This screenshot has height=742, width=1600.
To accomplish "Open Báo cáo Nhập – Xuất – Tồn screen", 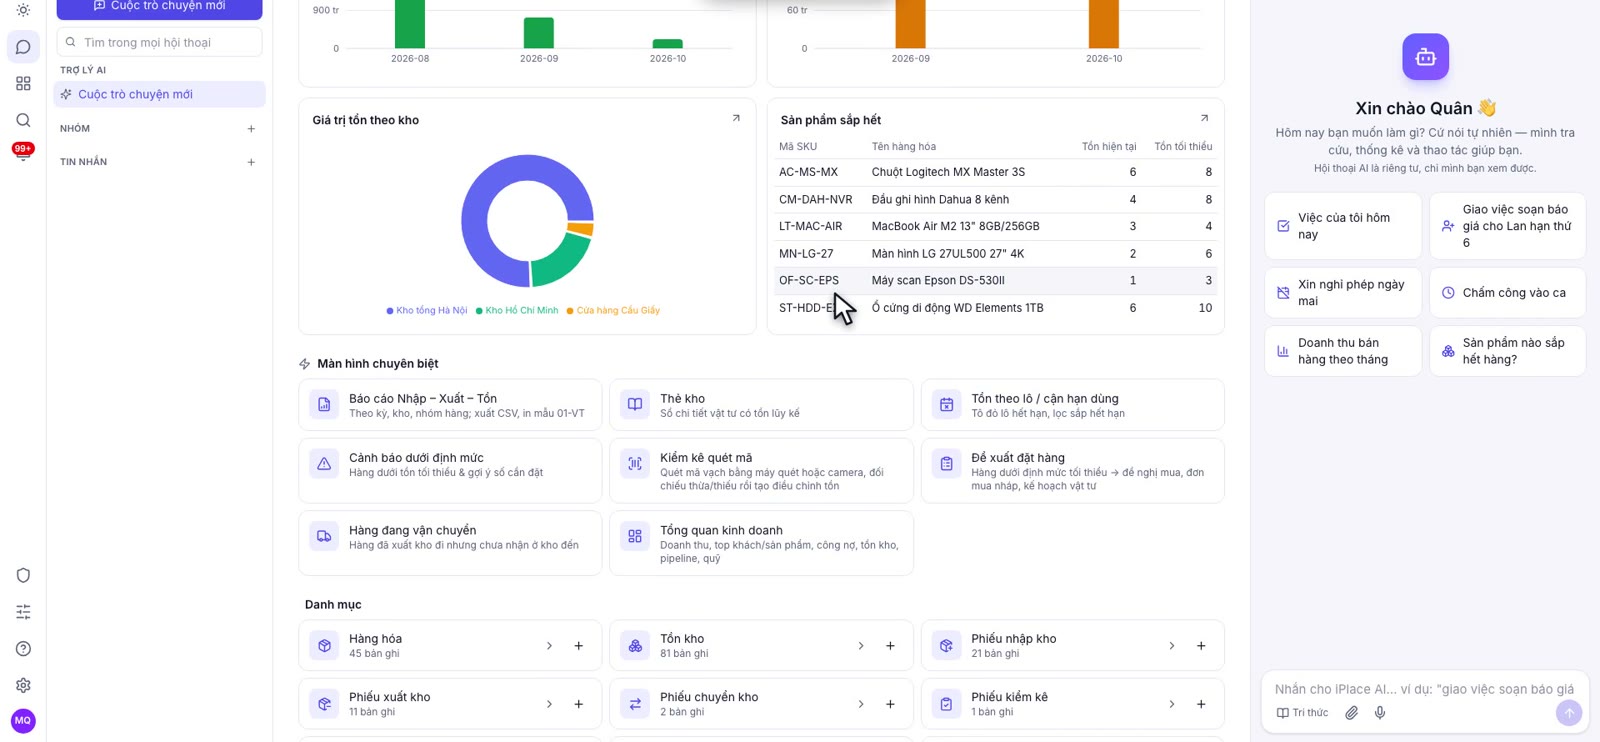I will coord(450,405).
